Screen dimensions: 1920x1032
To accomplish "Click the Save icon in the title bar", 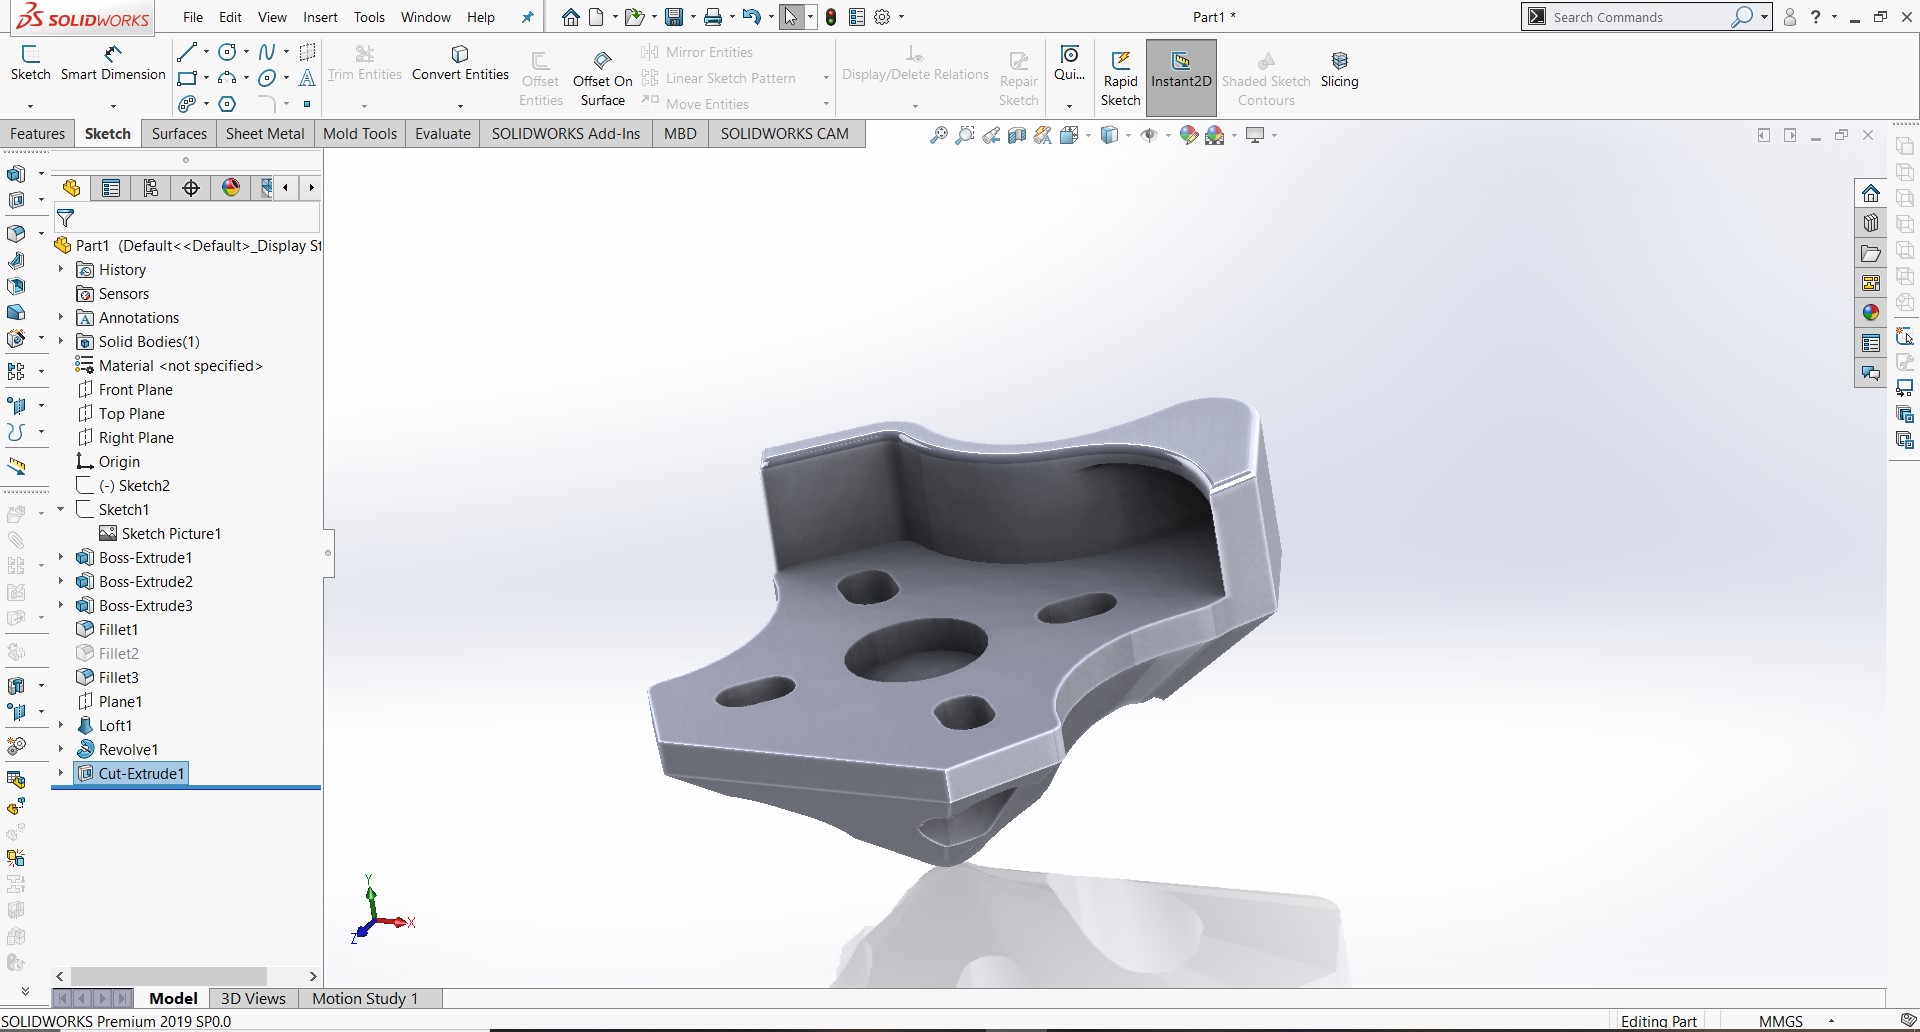I will (674, 17).
